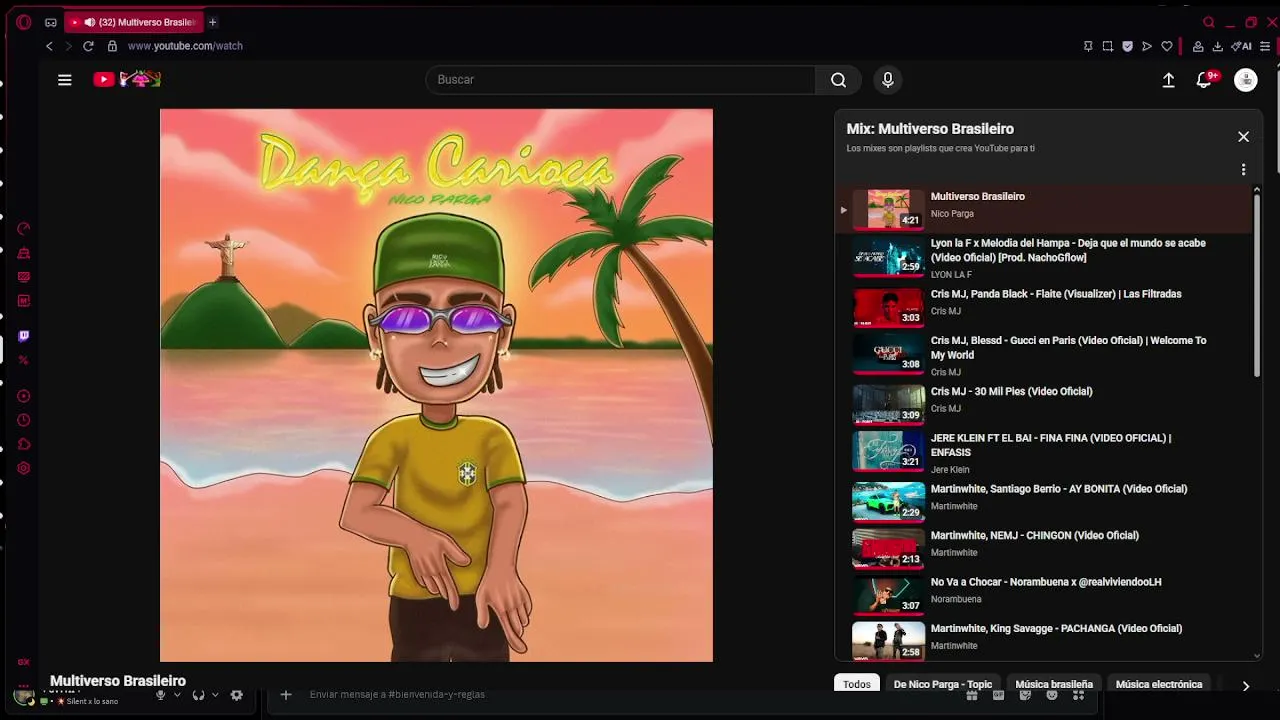Screen dimensions: 1280x720
Task: View site security lock info
Action: tap(112, 46)
